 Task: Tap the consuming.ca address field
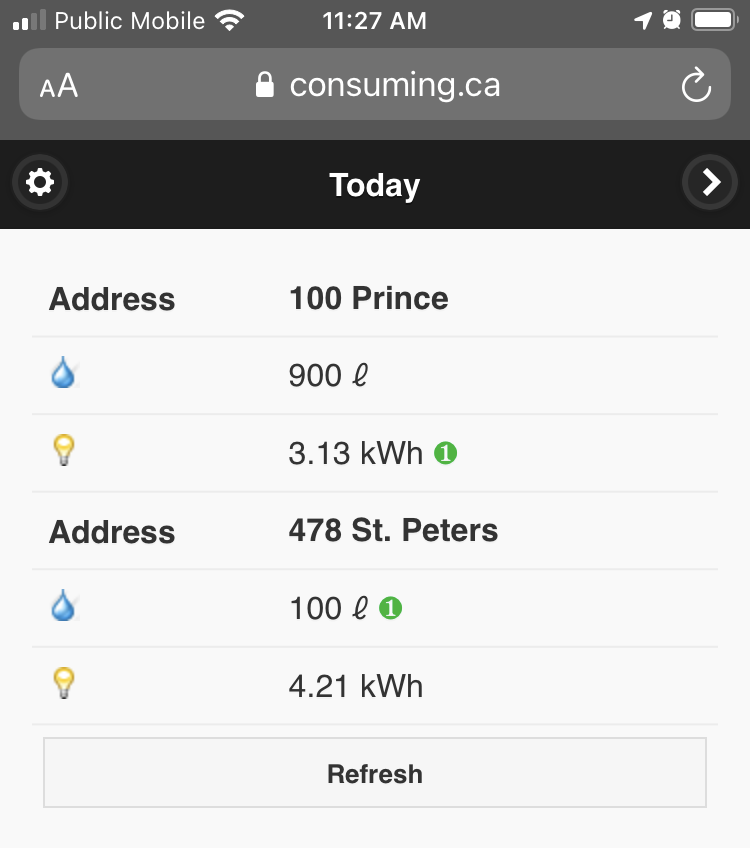click(375, 84)
